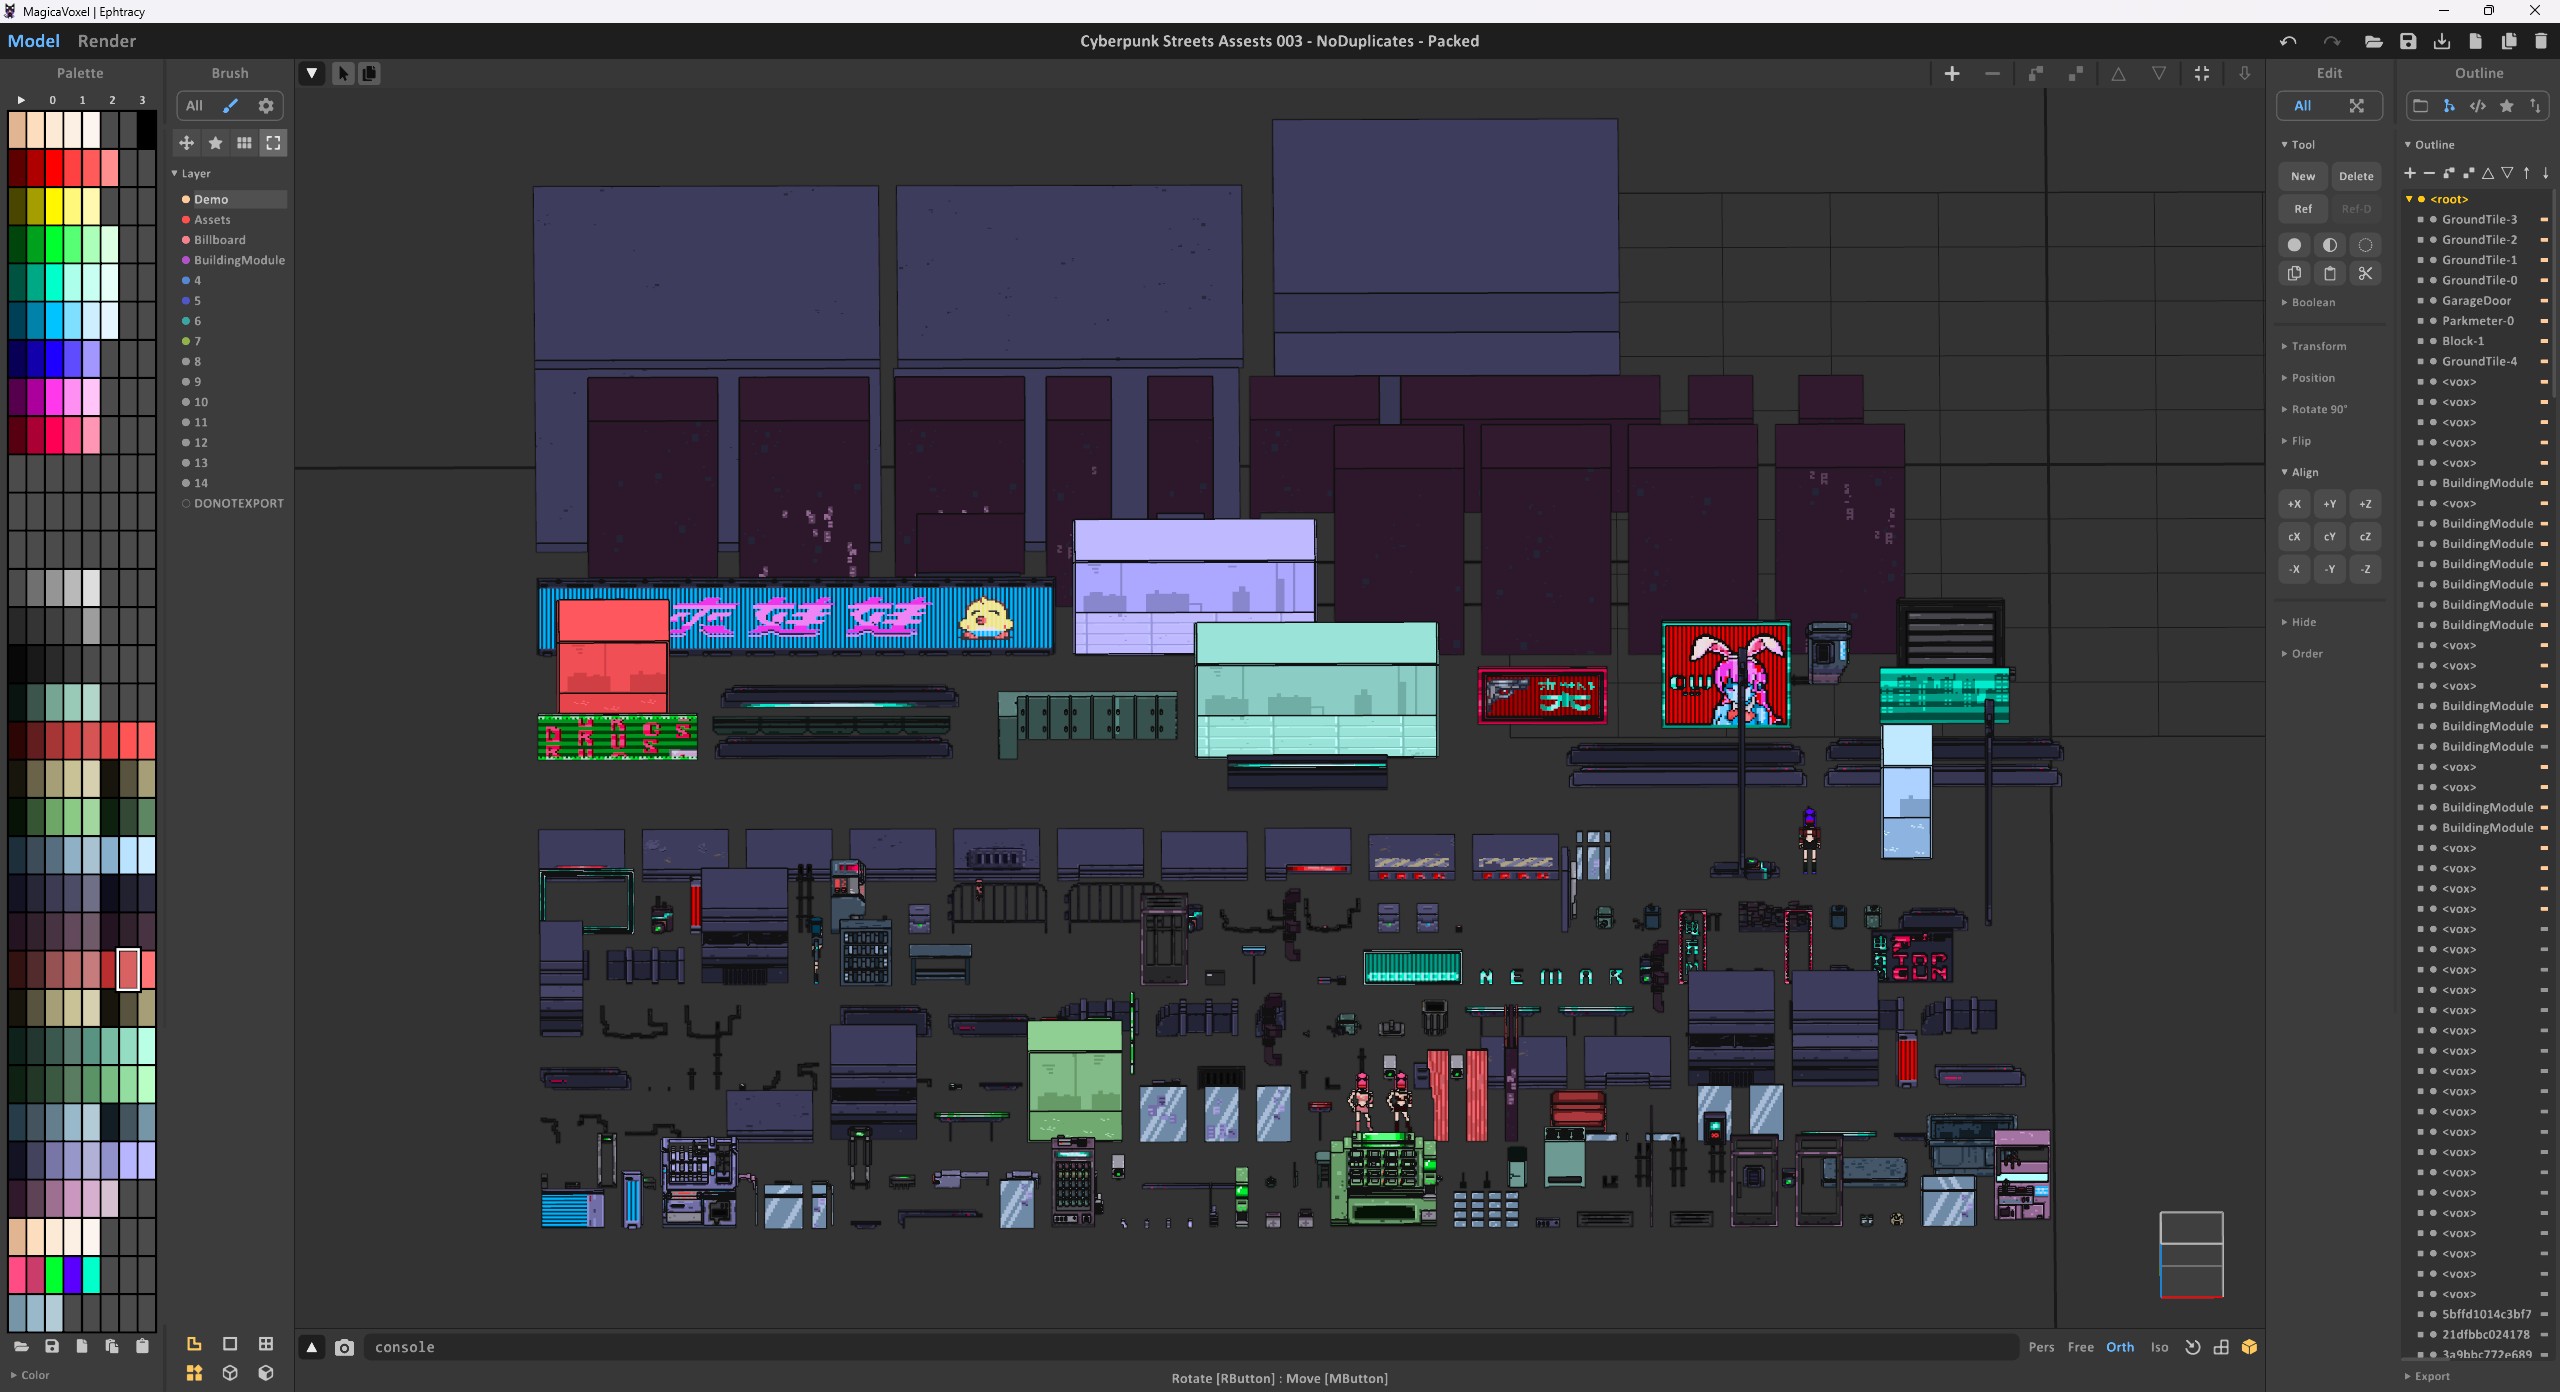2560x1392 pixels.
Task: Select the paint brush icon in the Brush panel
Action: pos(231,106)
